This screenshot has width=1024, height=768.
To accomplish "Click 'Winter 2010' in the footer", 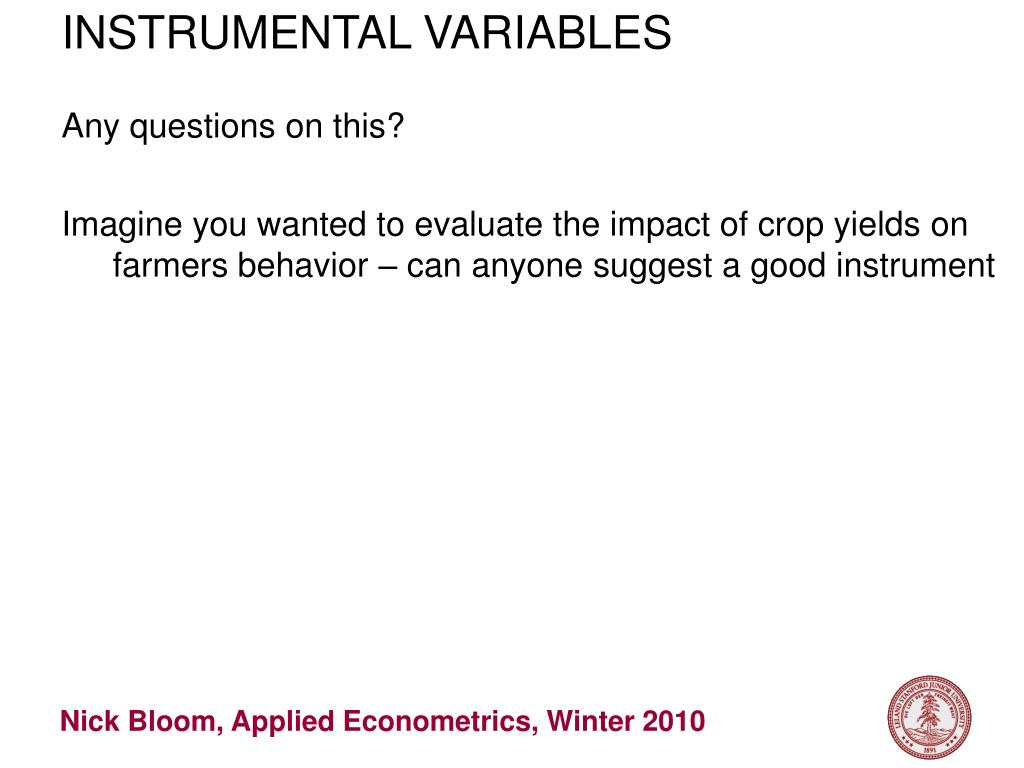I will pos(626,721).
